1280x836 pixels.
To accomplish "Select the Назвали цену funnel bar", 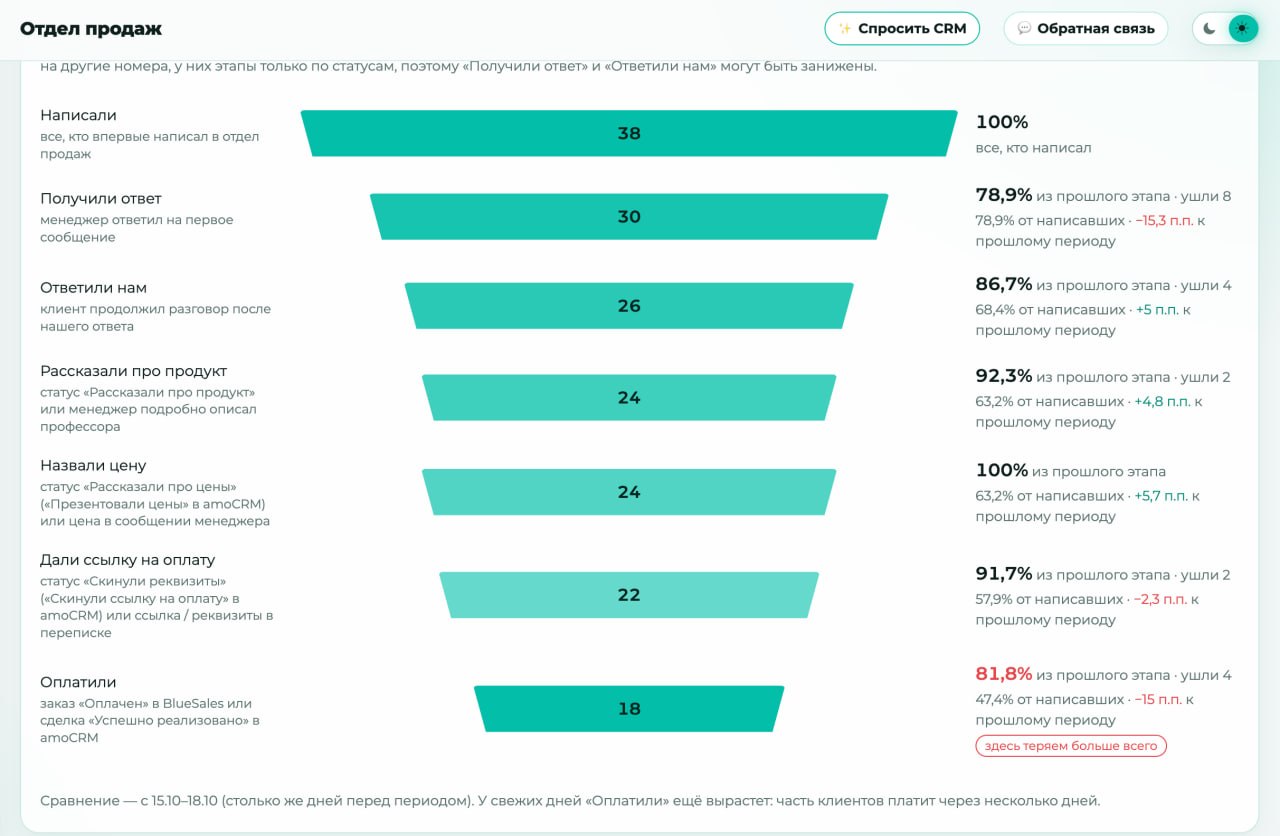I will [x=629, y=492].
